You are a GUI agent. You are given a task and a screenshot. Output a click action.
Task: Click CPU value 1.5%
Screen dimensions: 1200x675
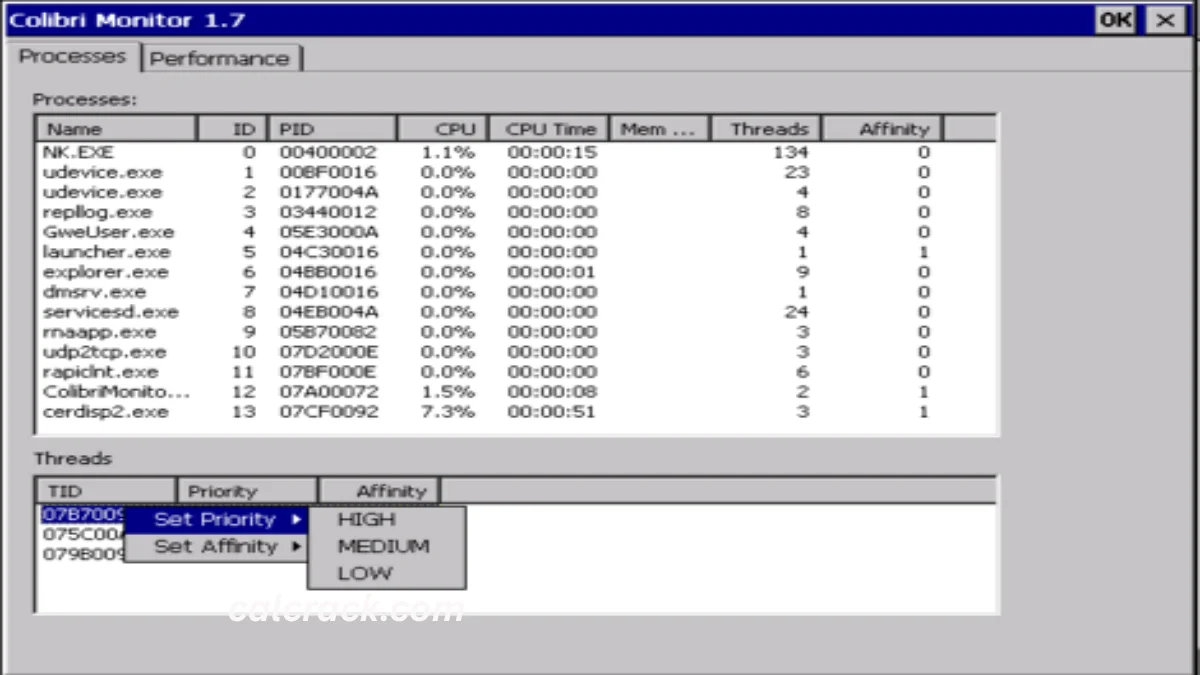click(448, 392)
